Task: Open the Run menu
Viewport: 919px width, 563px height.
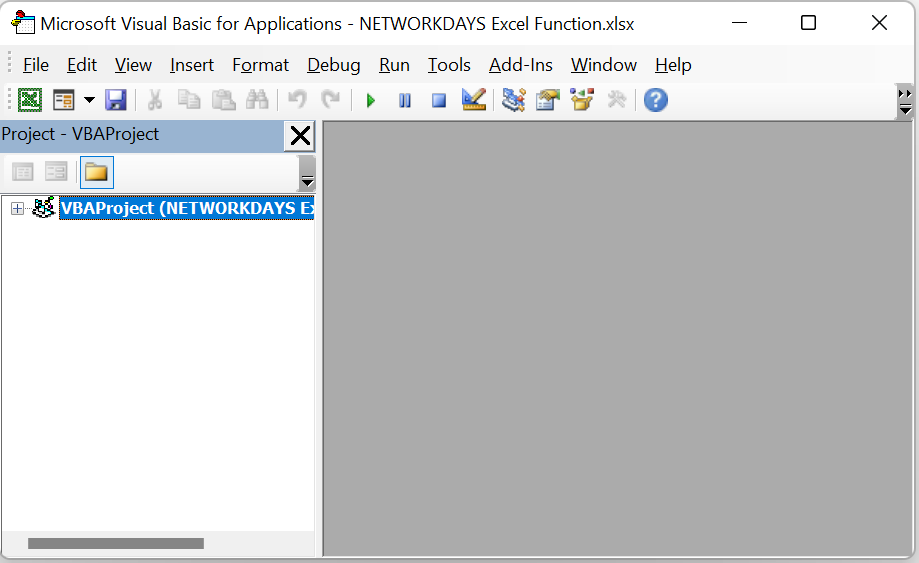Action: (394, 65)
